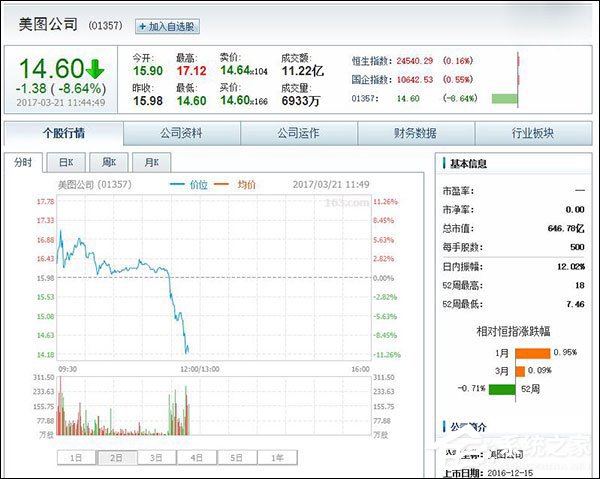Click the 相对恒指涨跌幅 heading
The height and width of the screenshot is (479, 600).
click(x=513, y=331)
